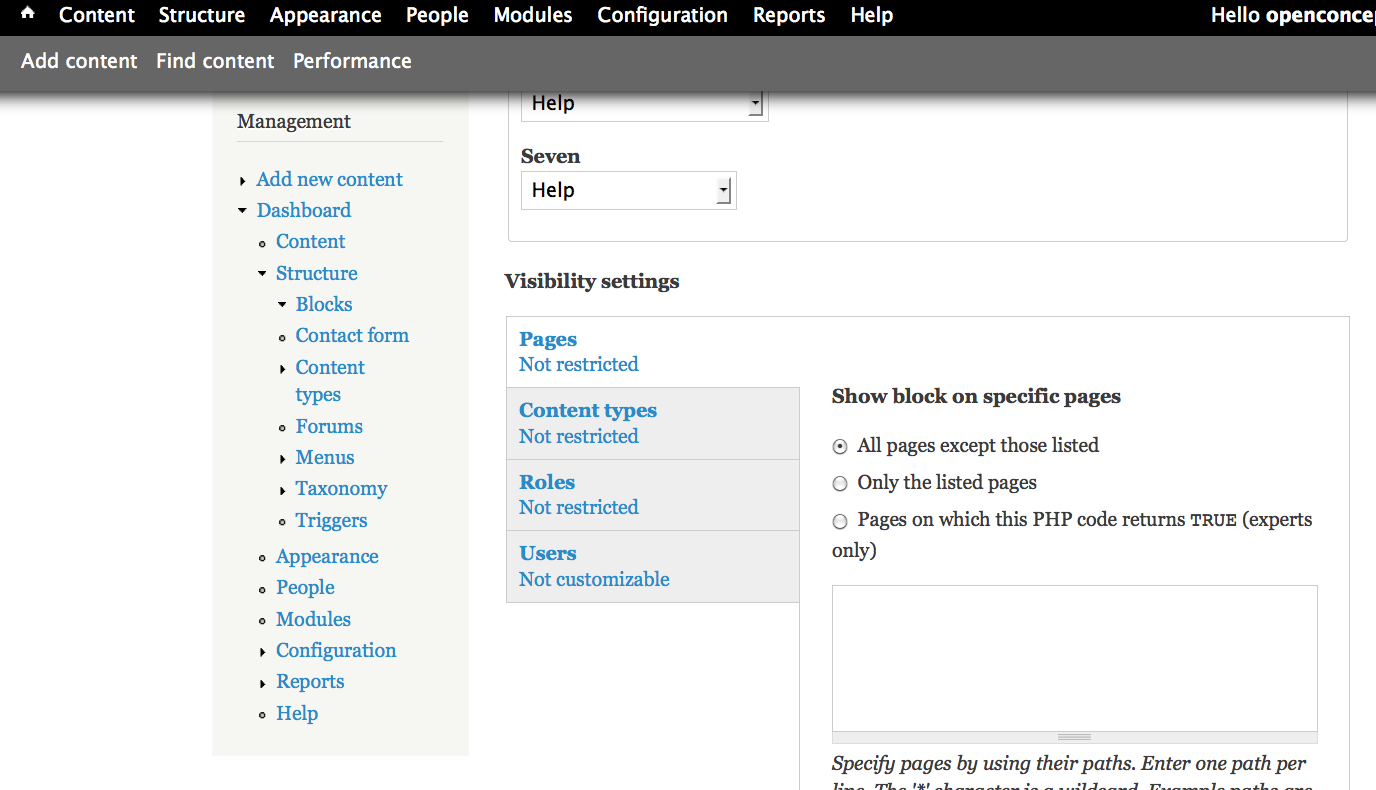The width and height of the screenshot is (1376, 790).
Task: Click the Hello openconce user link
Action: tap(1292, 14)
